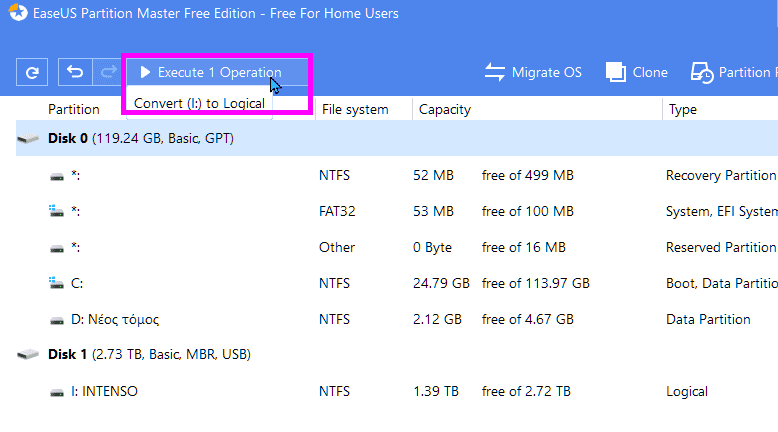
Task: Click the 'Recovery Partition' type cell
Action: [721, 175]
